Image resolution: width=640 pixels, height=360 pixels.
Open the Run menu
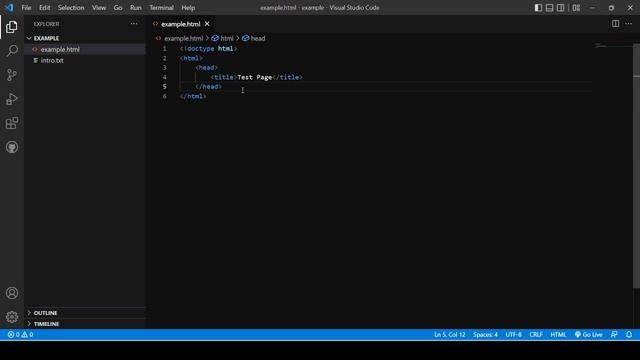tap(136, 8)
